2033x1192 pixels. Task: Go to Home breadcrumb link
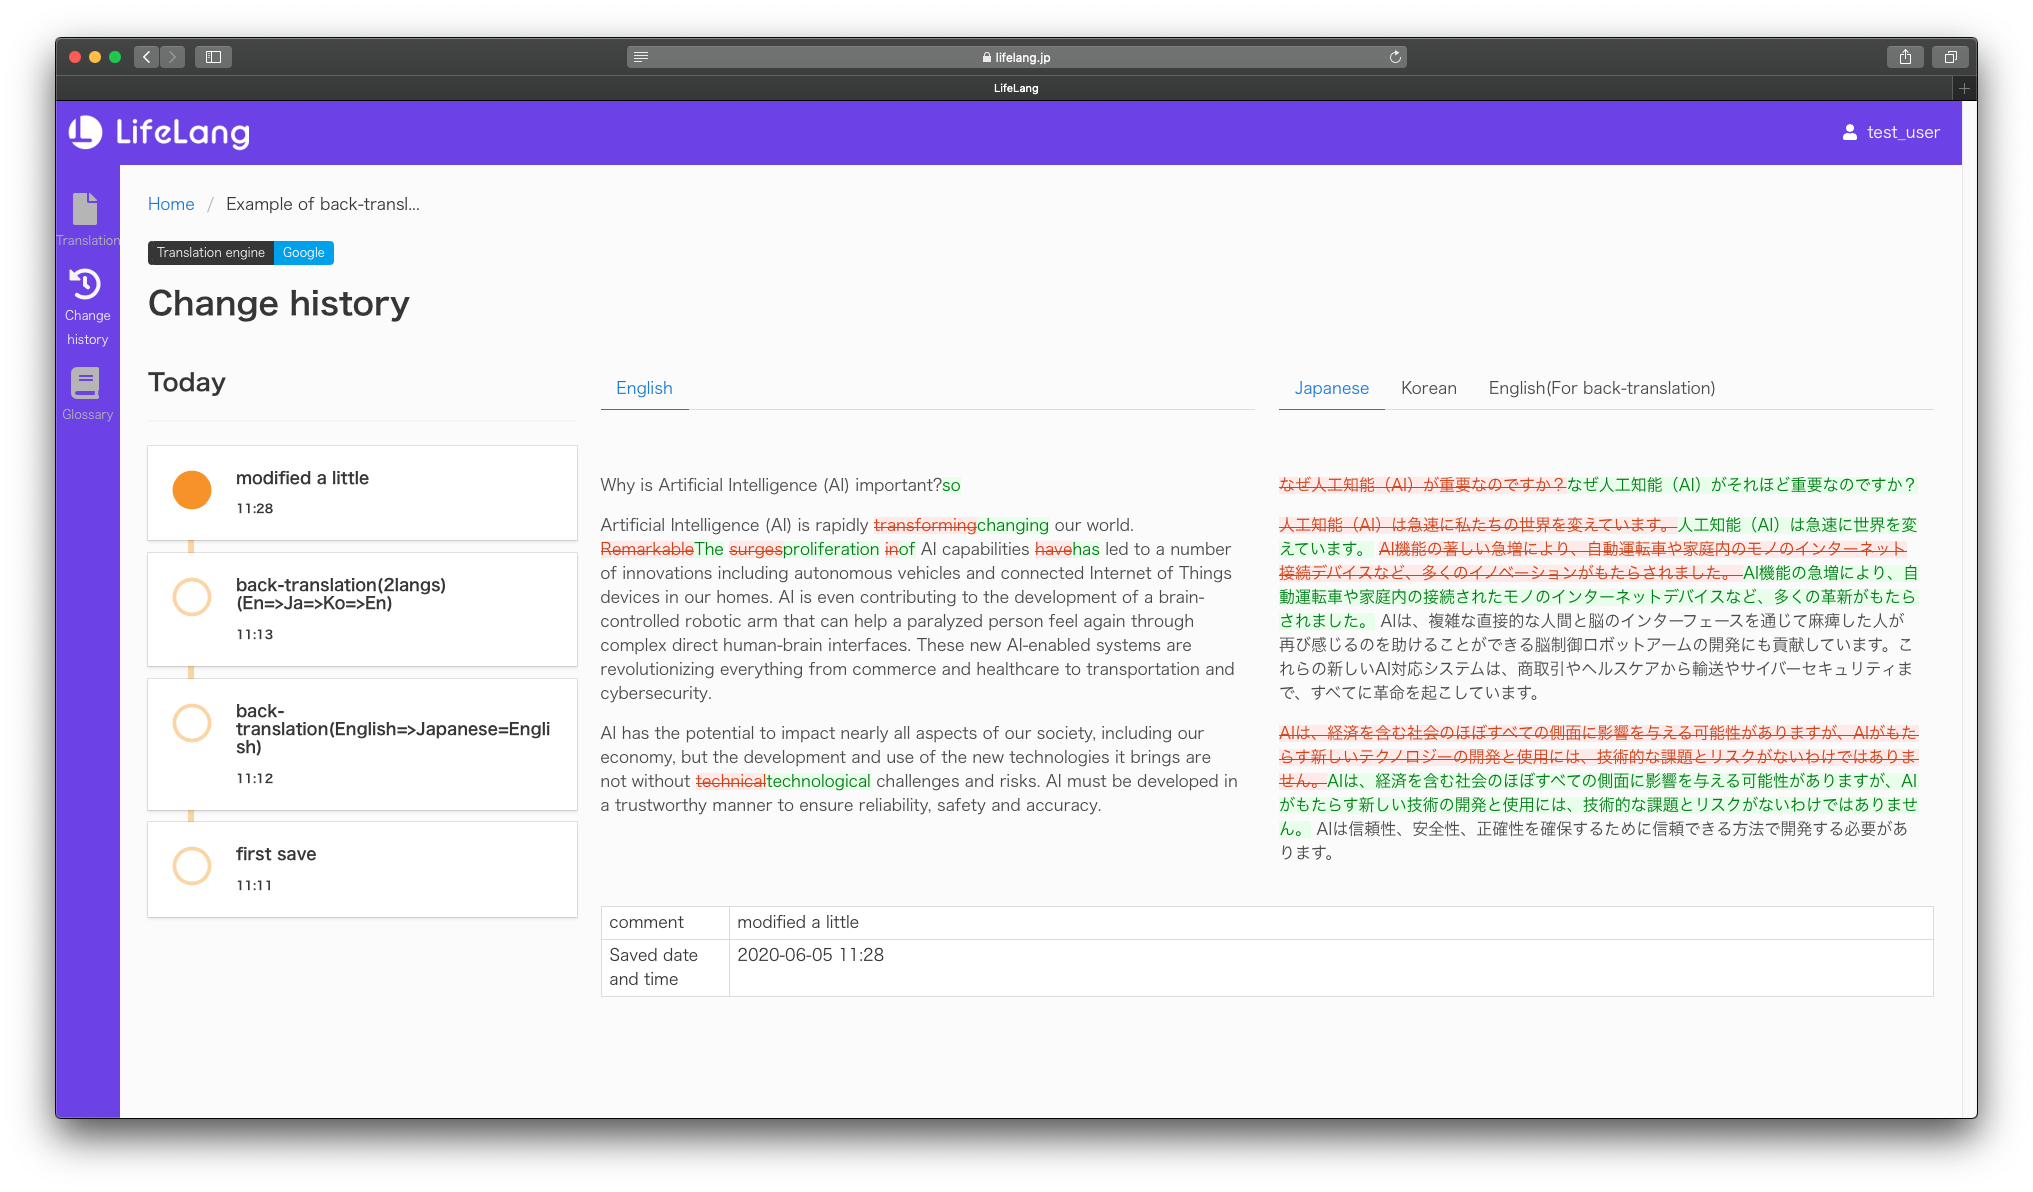tap(171, 204)
